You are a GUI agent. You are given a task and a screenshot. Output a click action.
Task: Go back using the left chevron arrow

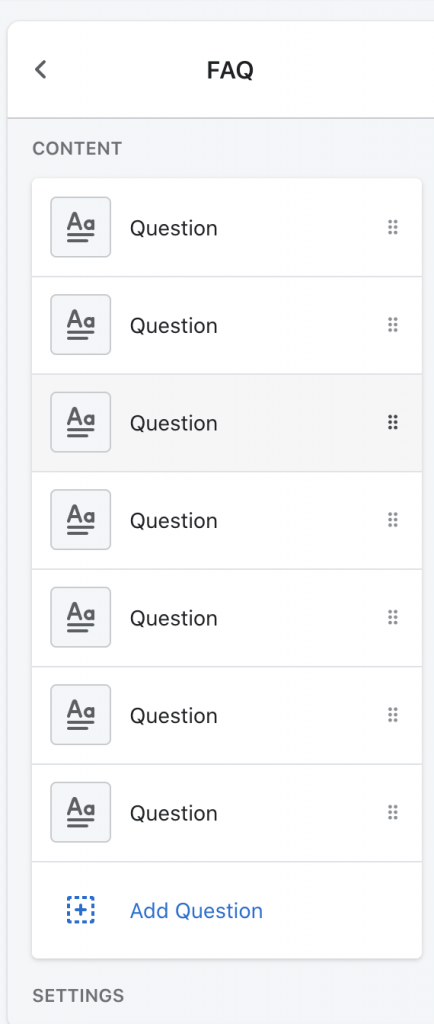pos(40,69)
